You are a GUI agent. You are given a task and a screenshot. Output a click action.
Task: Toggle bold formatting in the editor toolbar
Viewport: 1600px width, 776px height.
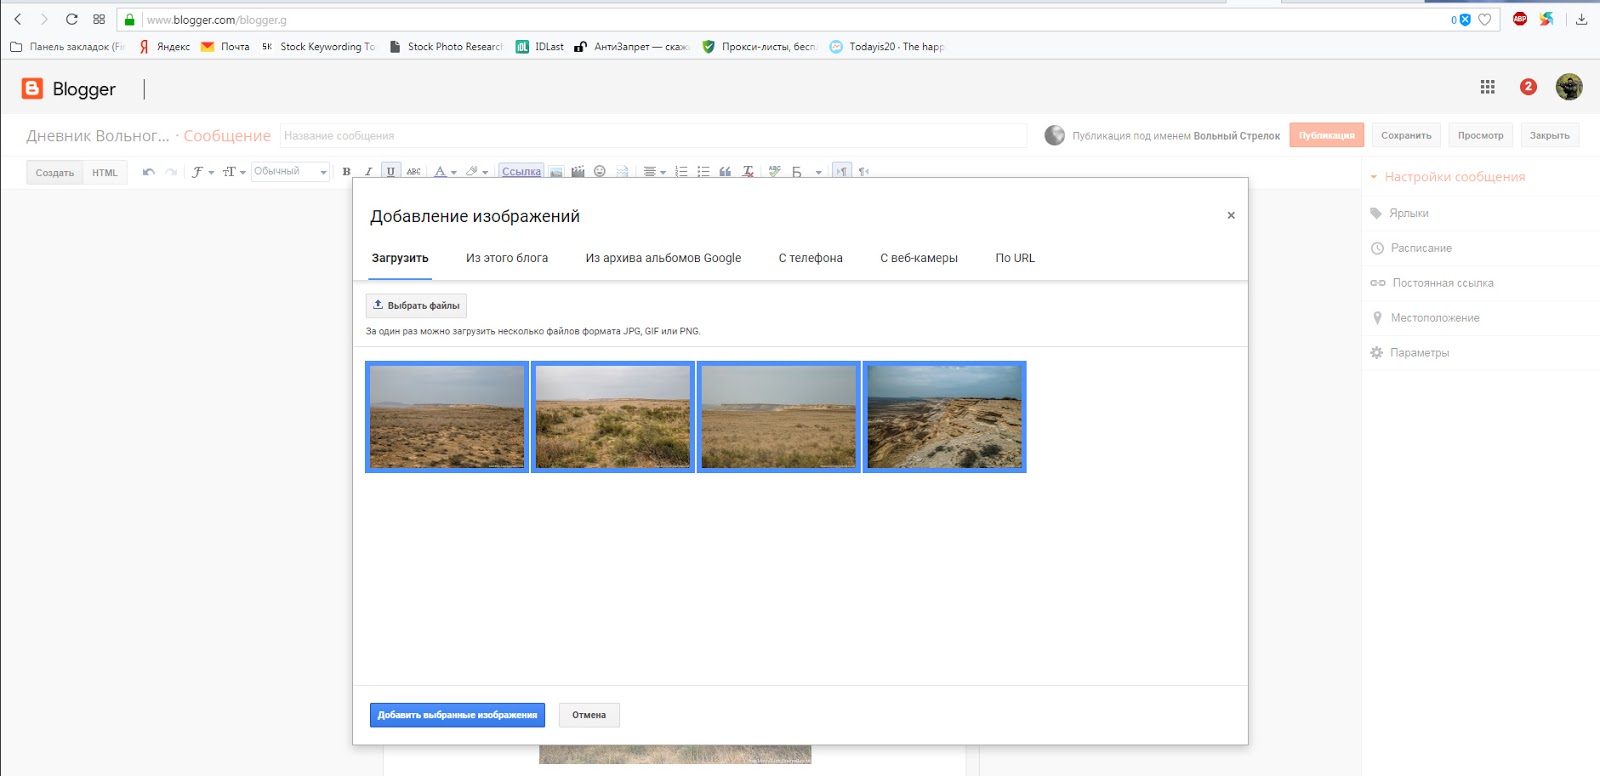click(x=347, y=172)
